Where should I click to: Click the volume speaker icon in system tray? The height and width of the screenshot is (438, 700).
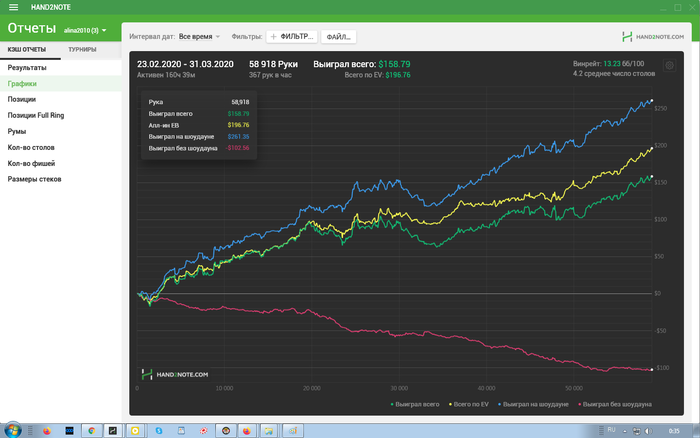point(648,431)
